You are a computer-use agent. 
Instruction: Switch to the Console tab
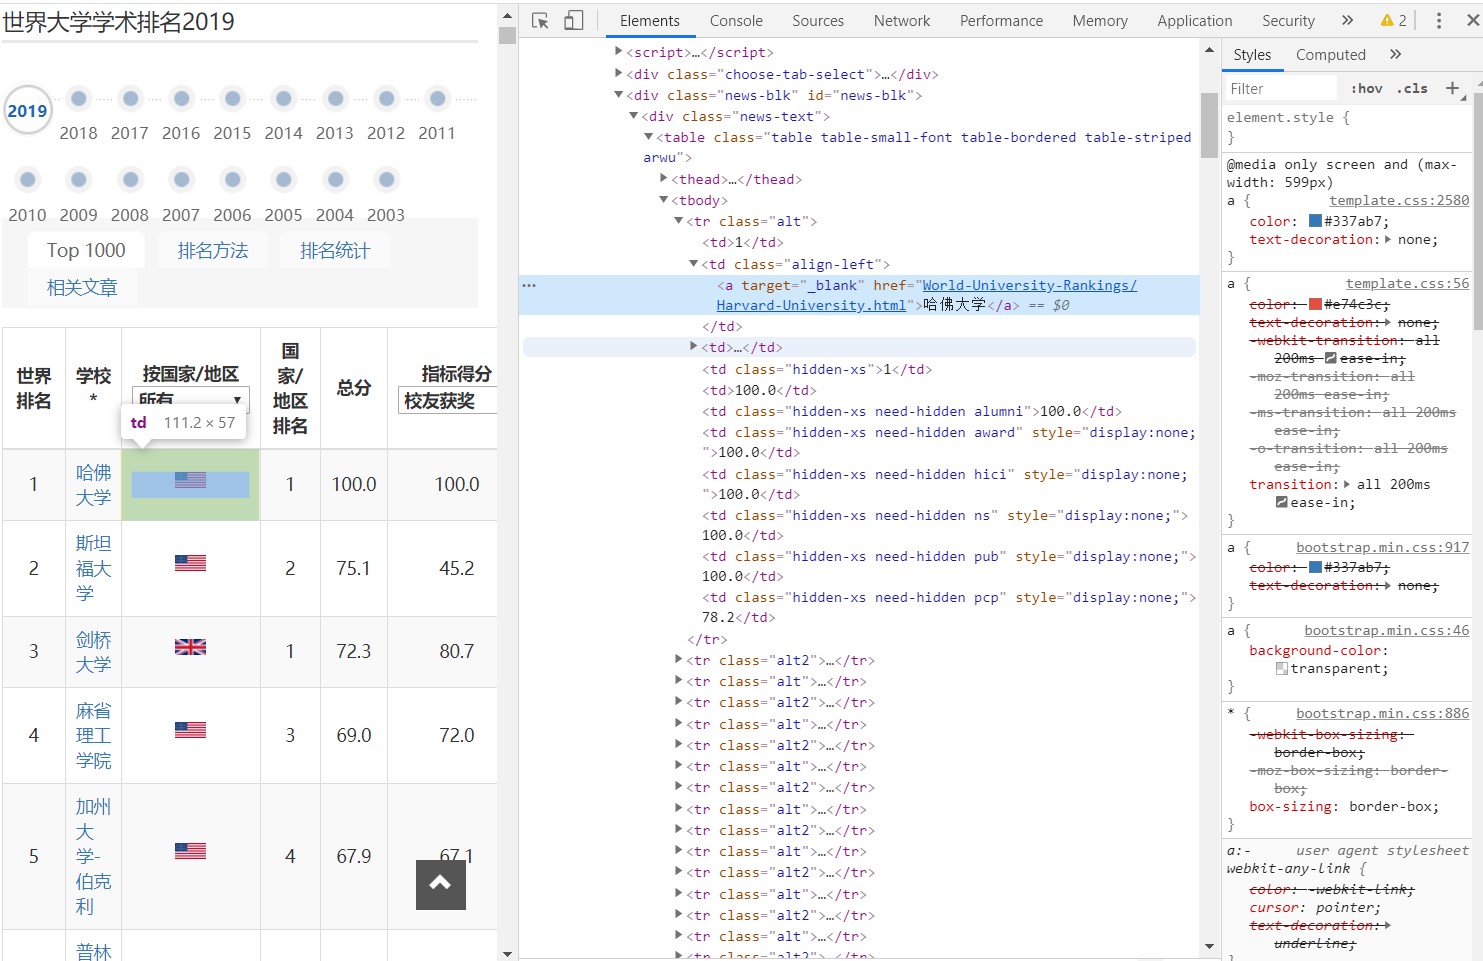736,20
